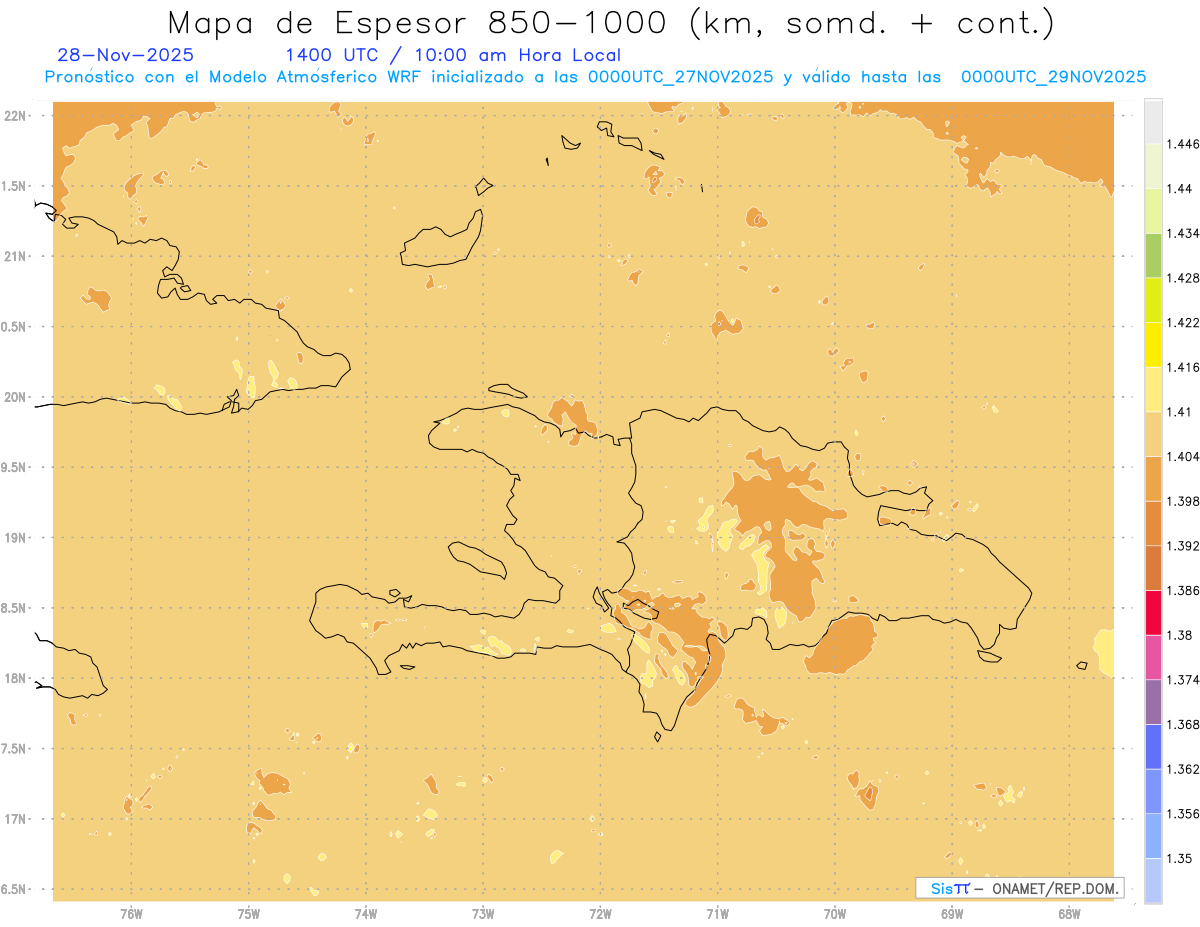Click the time label "1400 UTC / 10:00 am Hora Local"
Image resolution: width=1200 pixels, height=927 pixels.
pos(453,55)
